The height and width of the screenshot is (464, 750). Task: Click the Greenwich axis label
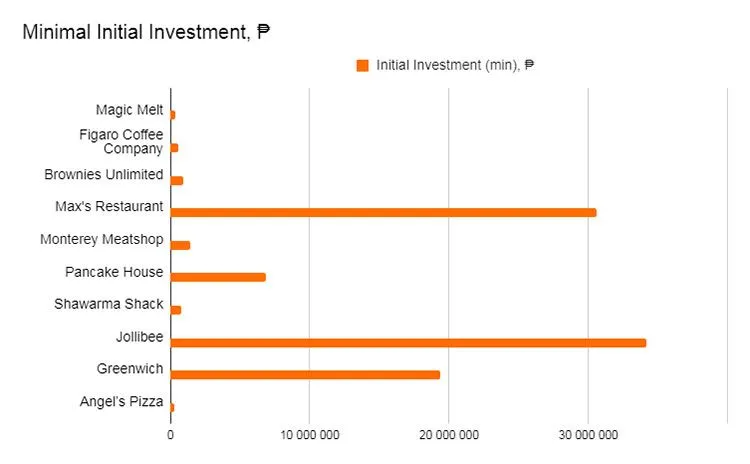130,369
